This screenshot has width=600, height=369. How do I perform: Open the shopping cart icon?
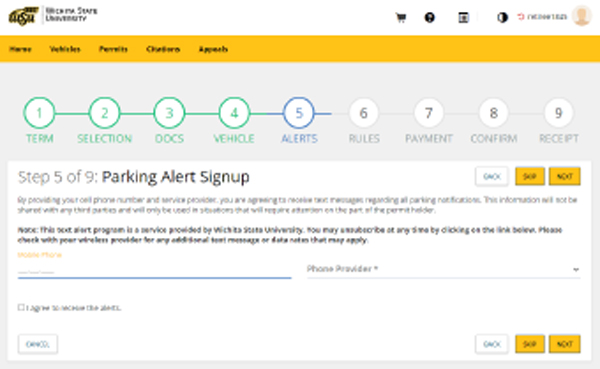pyautogui.click(x=401, y=18)
